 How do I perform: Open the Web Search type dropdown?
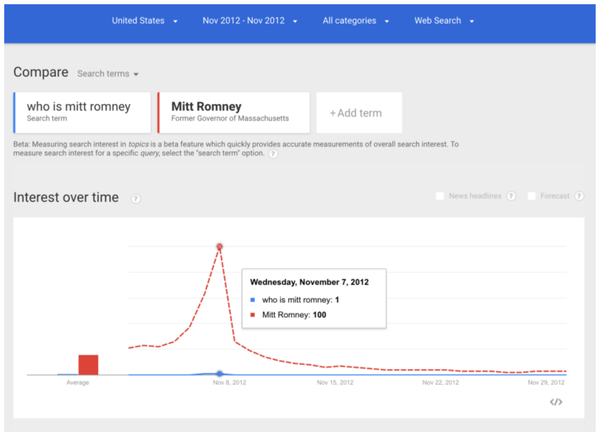pos(444,21)
